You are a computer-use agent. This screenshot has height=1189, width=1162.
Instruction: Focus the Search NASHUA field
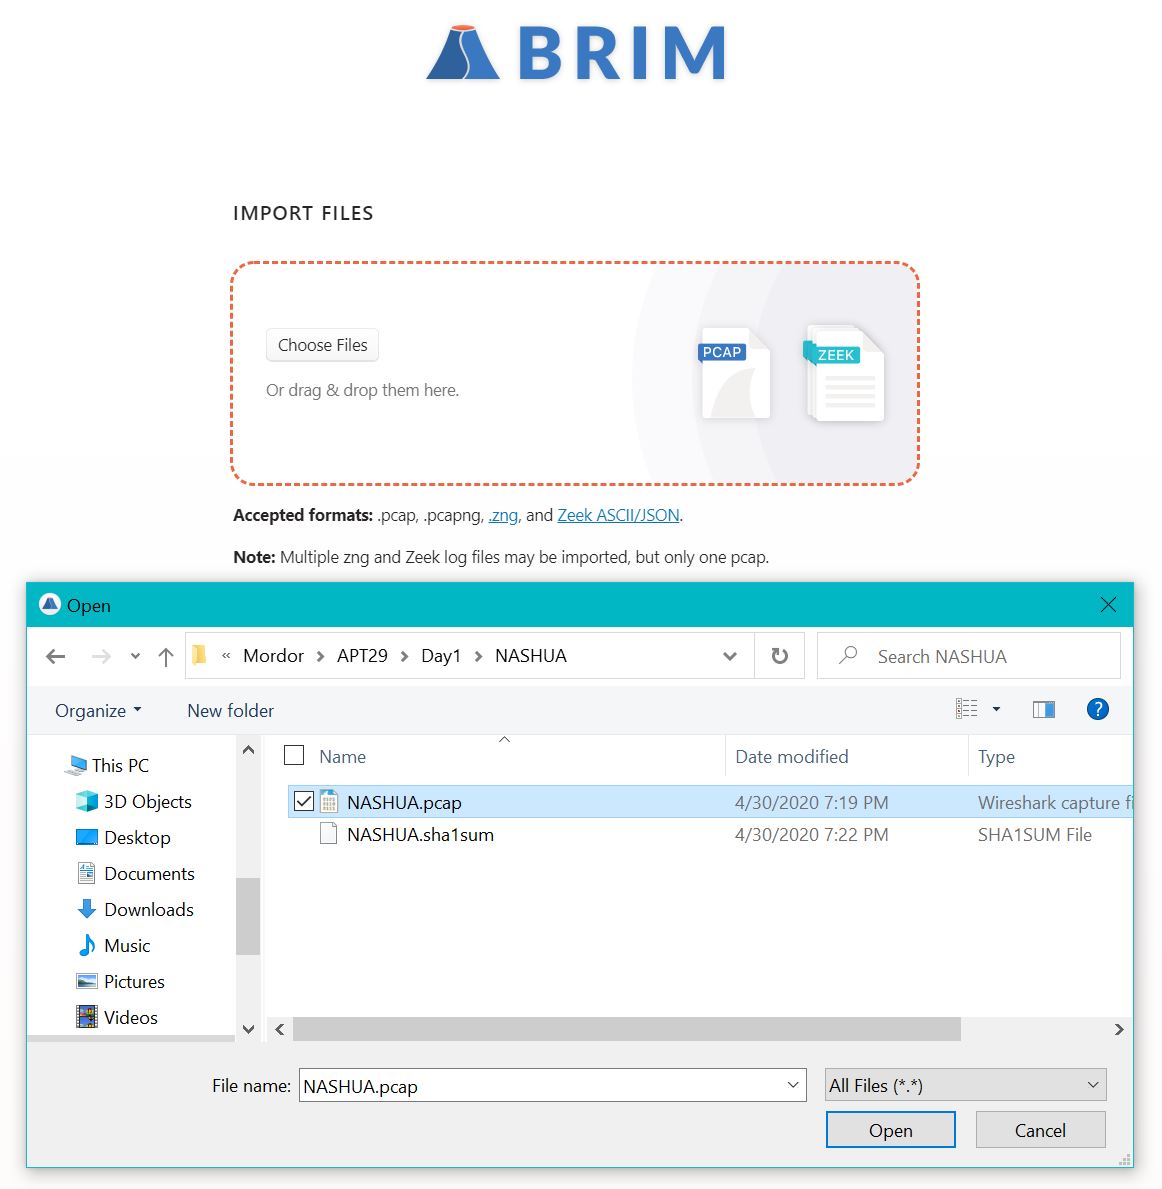[x=969, y=656]
